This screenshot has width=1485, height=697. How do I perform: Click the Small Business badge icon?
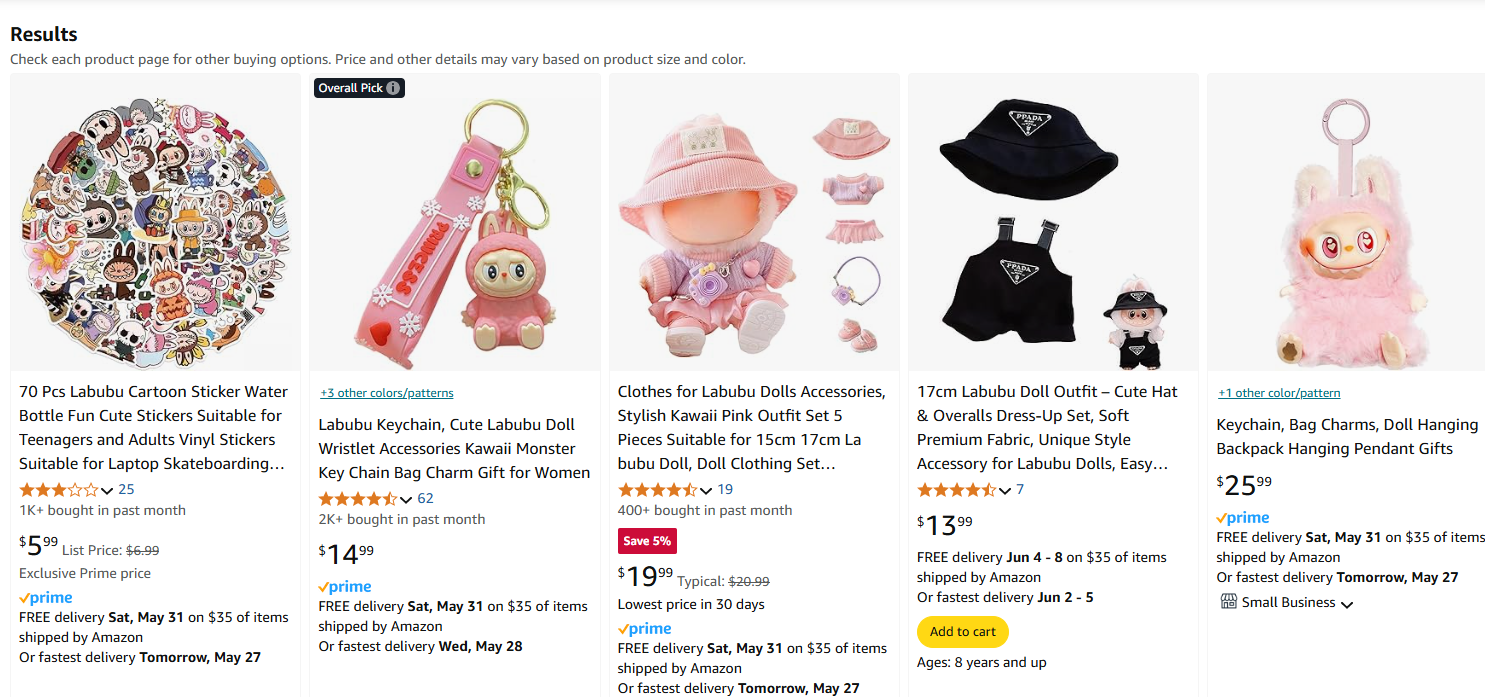tap(1228, 602)
